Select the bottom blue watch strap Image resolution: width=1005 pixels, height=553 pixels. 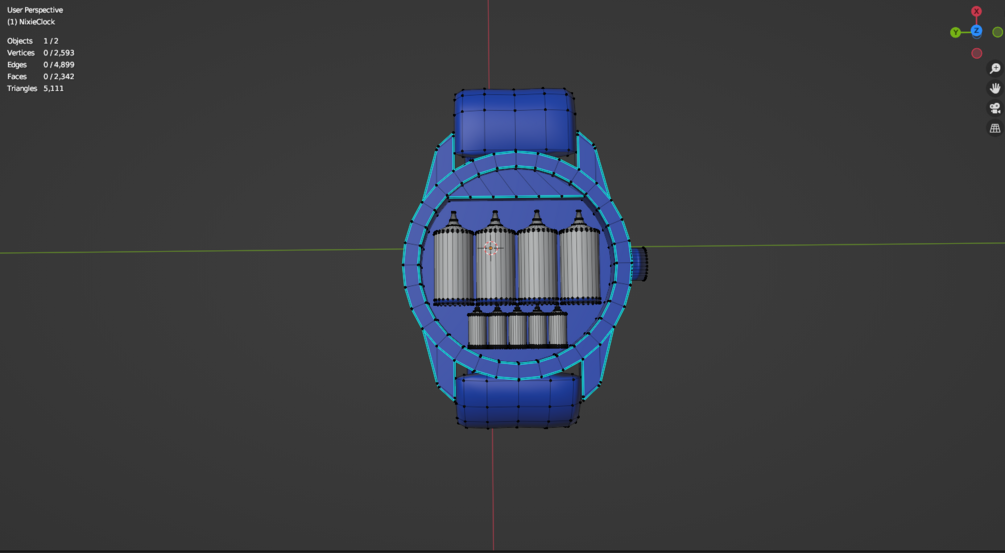(517, 401)
